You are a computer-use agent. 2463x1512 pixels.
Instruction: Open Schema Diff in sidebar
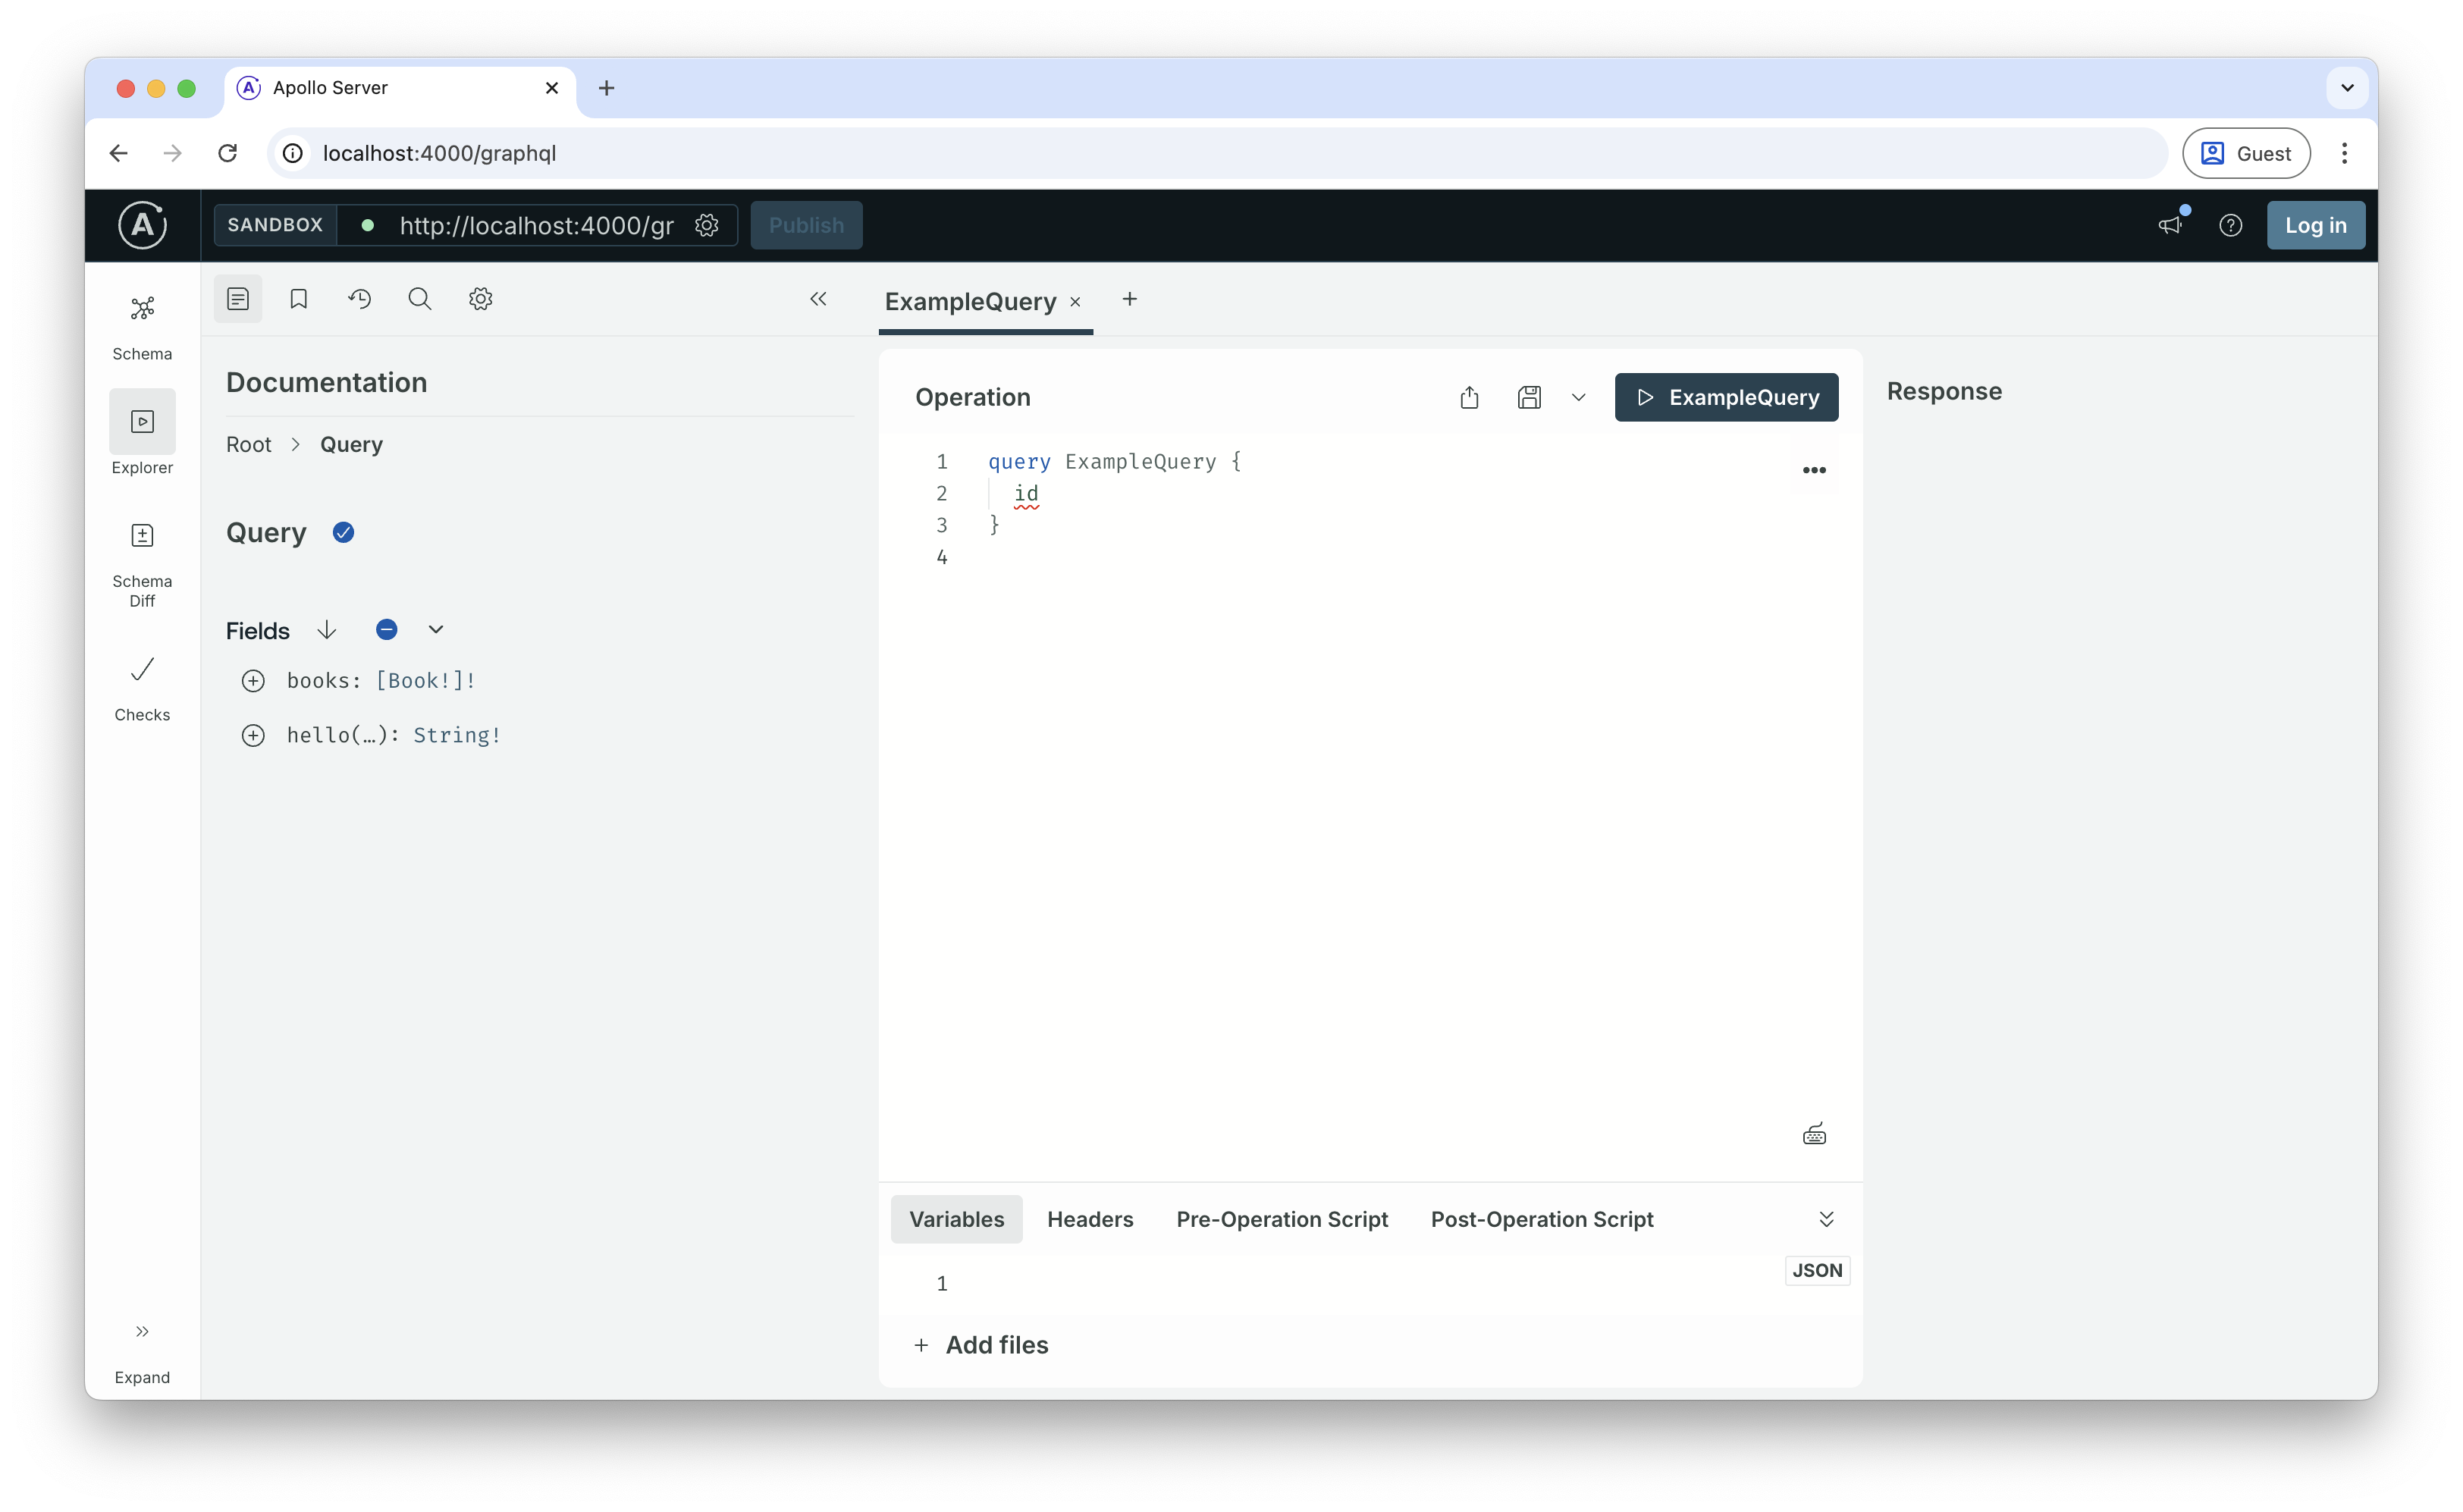pyautogui.click(x=142, y=565)
